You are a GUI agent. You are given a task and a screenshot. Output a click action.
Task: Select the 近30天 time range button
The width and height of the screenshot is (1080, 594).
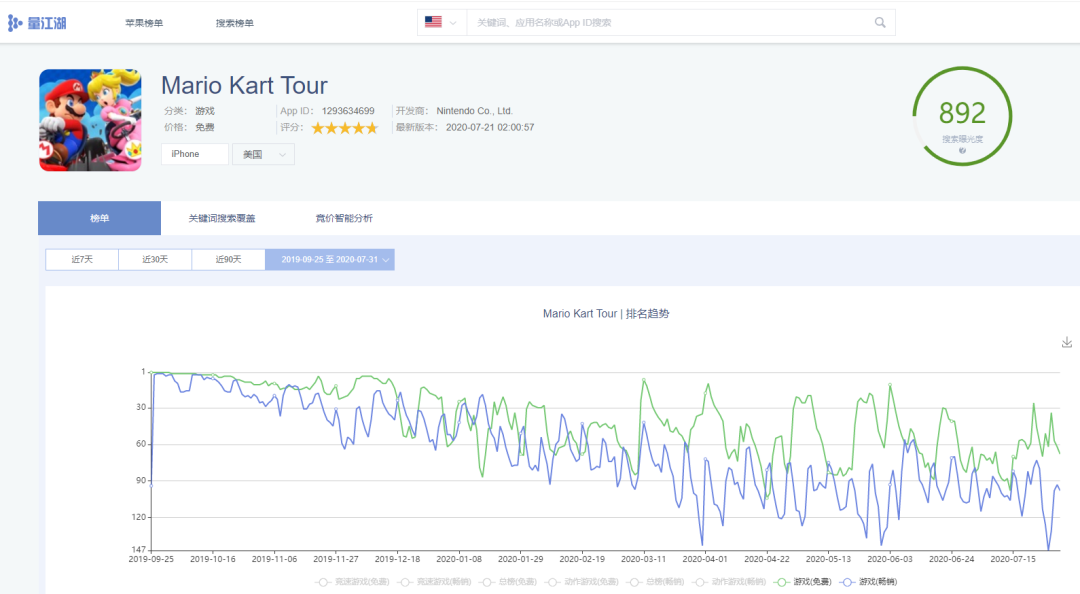[155, 260]
